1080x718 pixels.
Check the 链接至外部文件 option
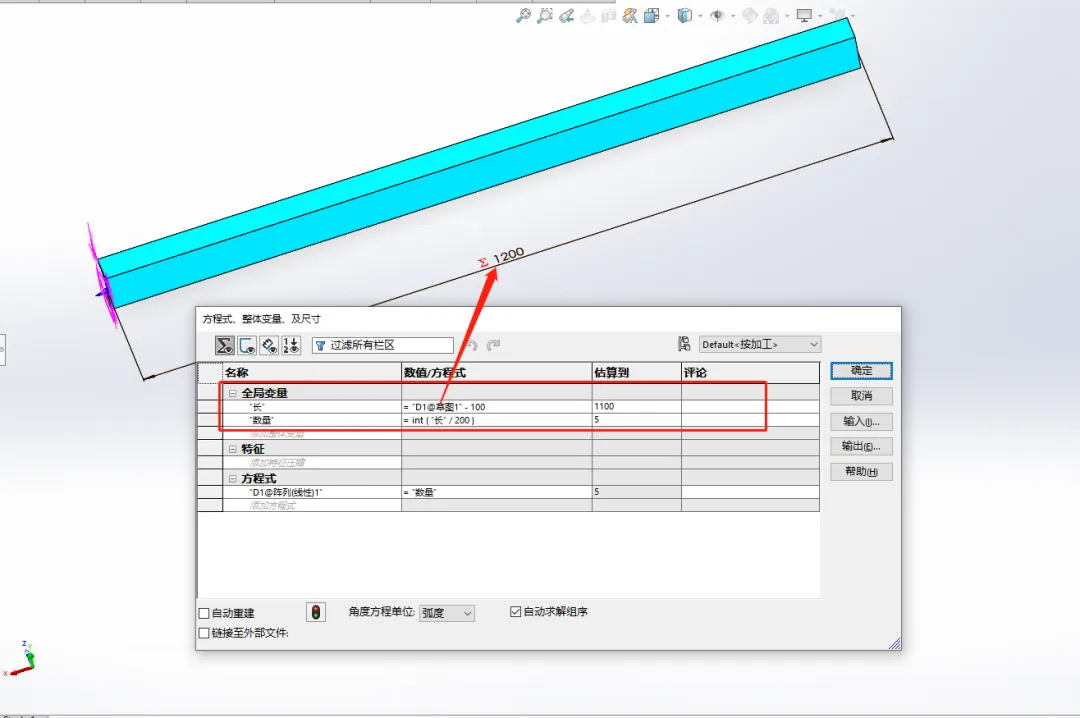click(x=204, y=633)
